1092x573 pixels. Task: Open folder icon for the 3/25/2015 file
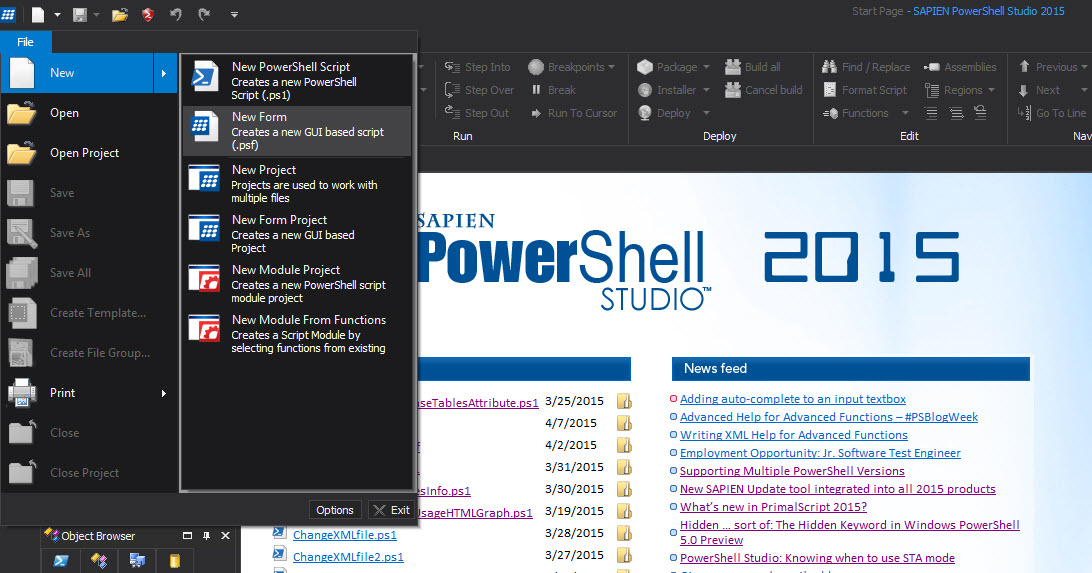(624, 401)
